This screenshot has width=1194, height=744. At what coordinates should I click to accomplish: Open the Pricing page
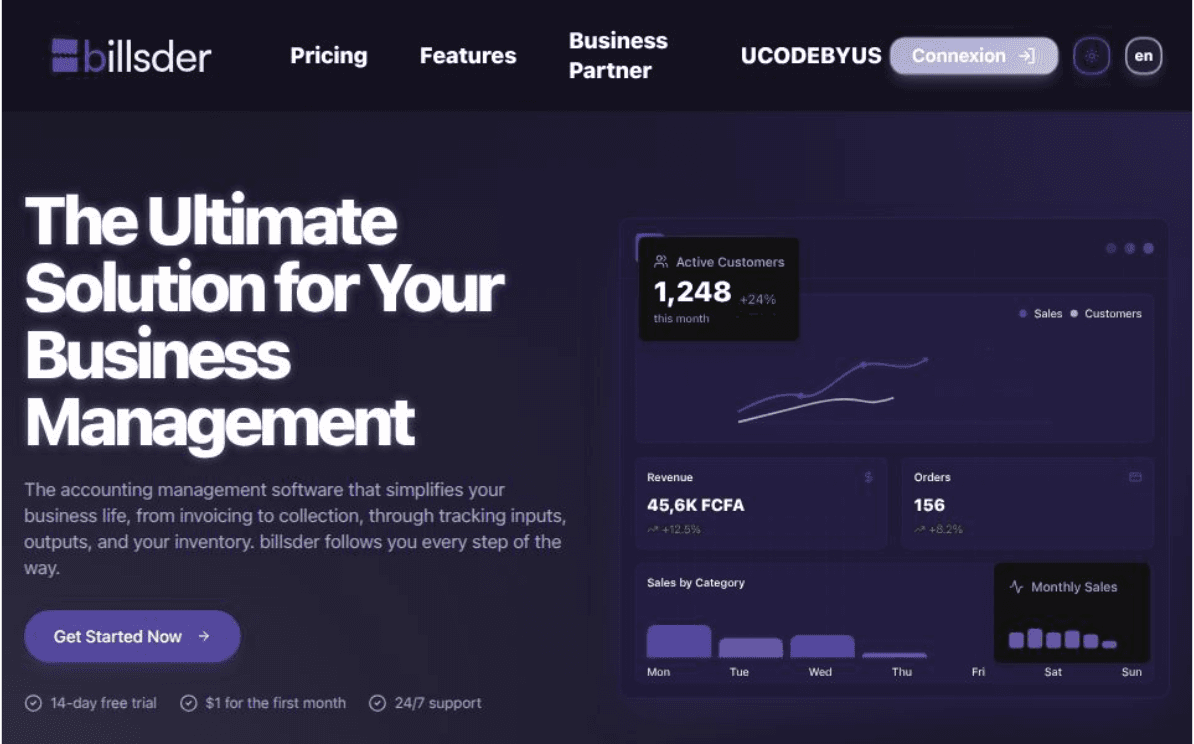329,56
